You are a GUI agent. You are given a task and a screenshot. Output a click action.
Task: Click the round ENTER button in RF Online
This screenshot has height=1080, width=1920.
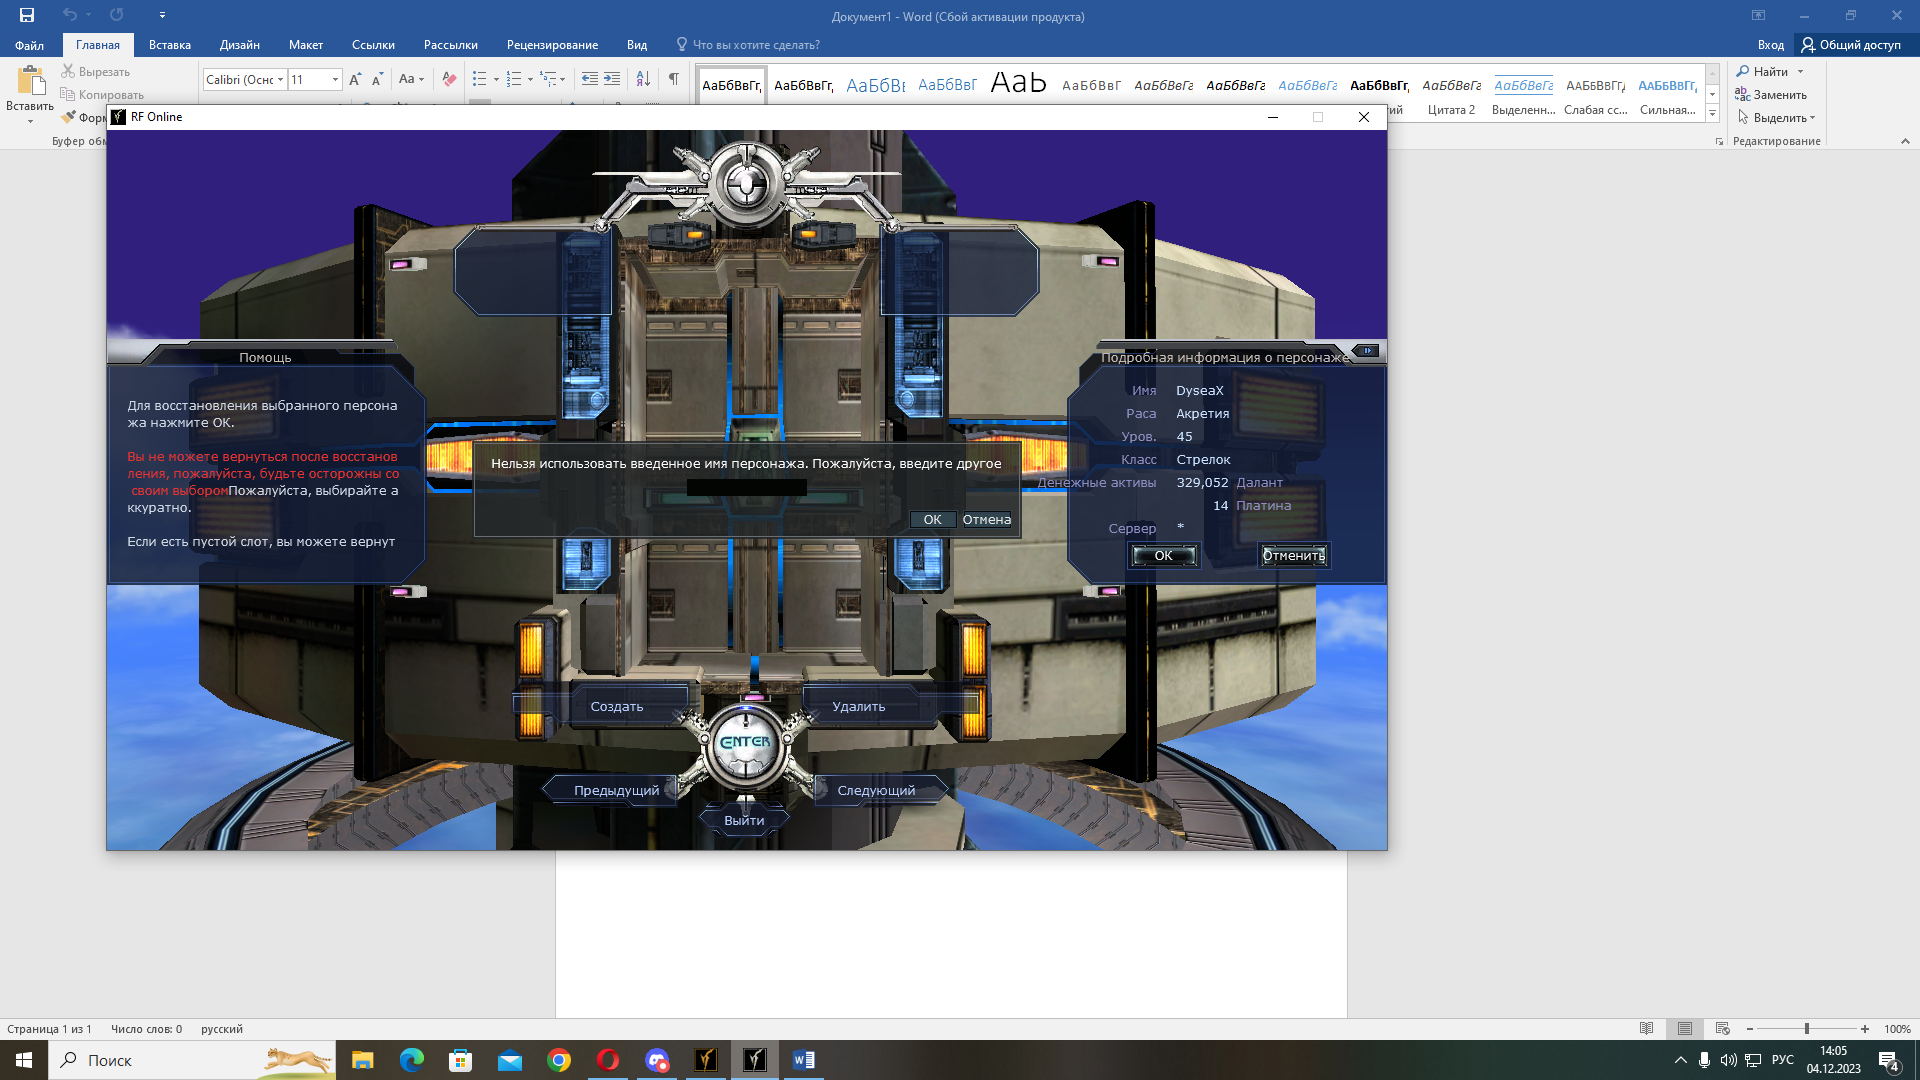pos(746,744)
